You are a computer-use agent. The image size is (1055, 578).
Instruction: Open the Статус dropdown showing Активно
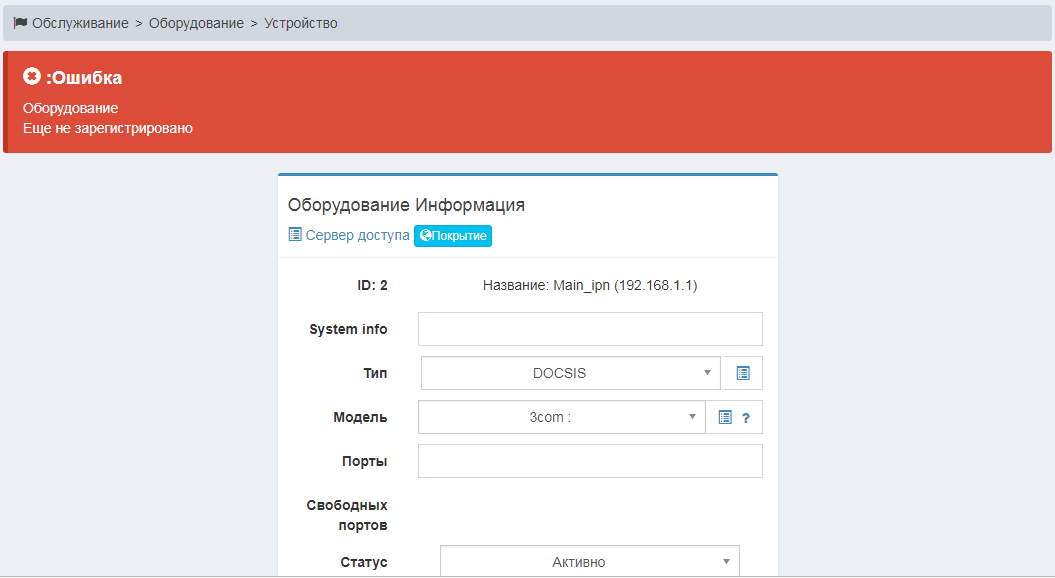point(578,562)
